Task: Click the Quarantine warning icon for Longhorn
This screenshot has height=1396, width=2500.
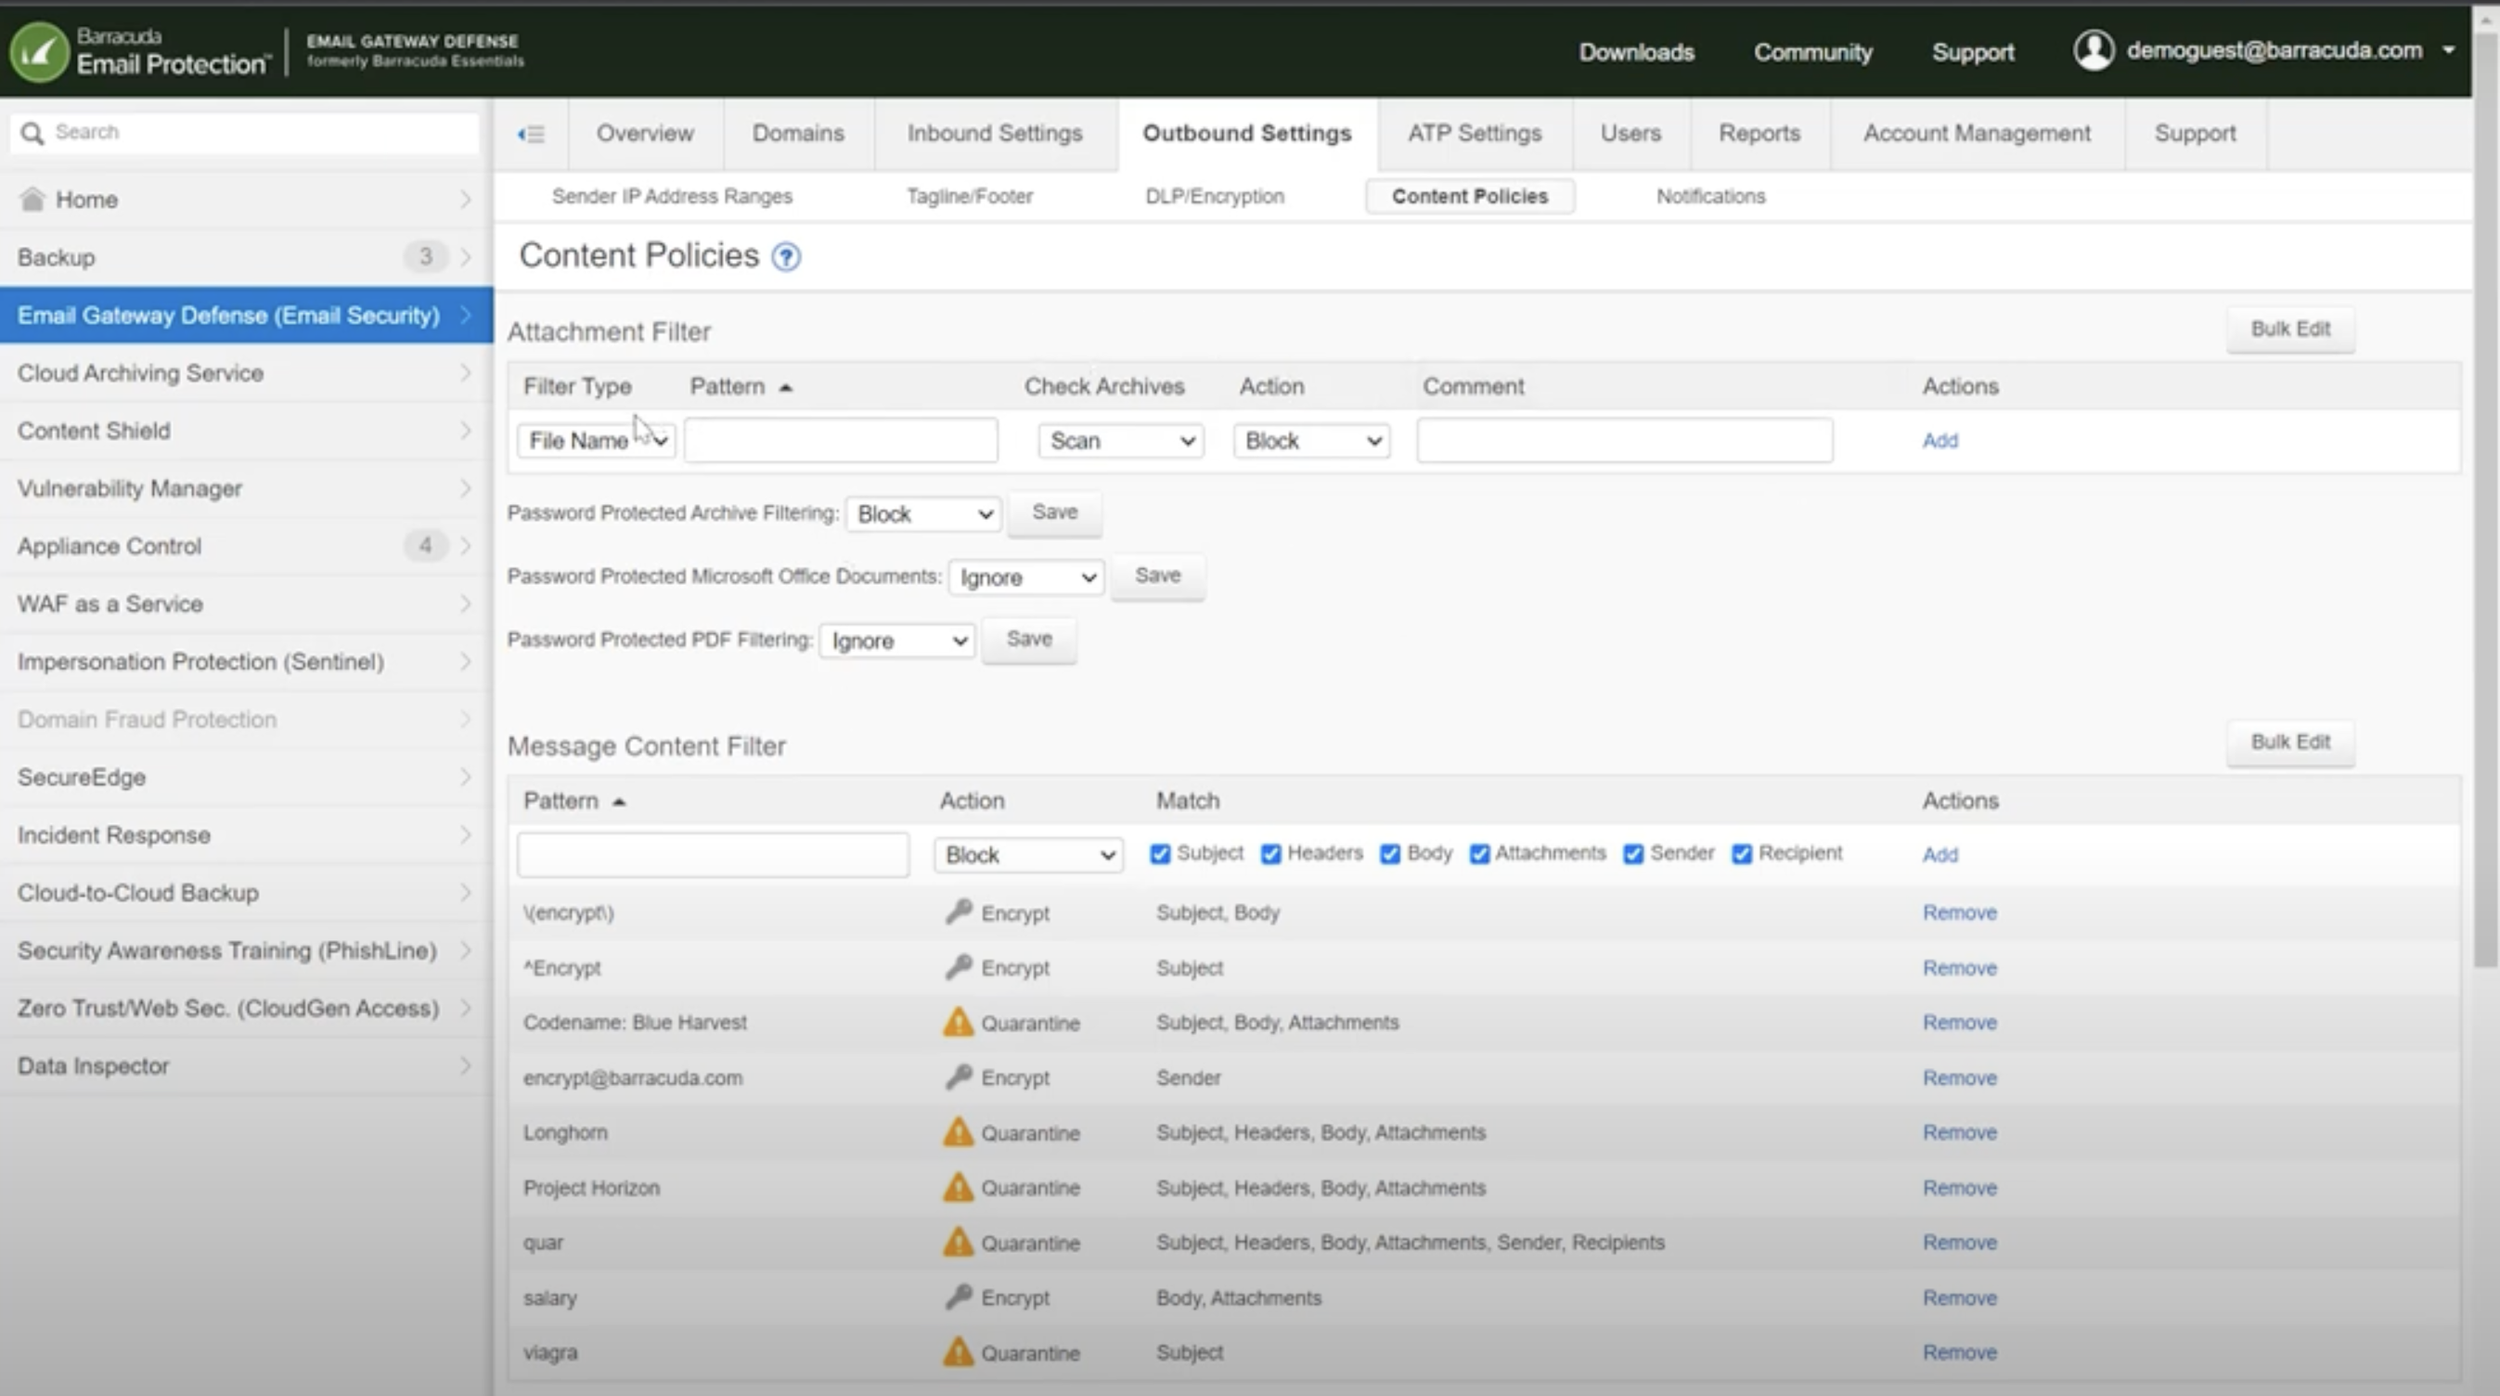Action: click(957, 1132)
